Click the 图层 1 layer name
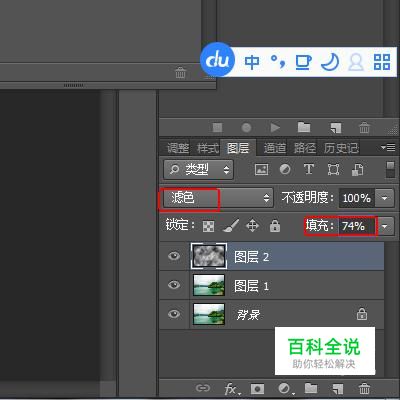The width and height of the screenshot is (400, 400). 251,286
